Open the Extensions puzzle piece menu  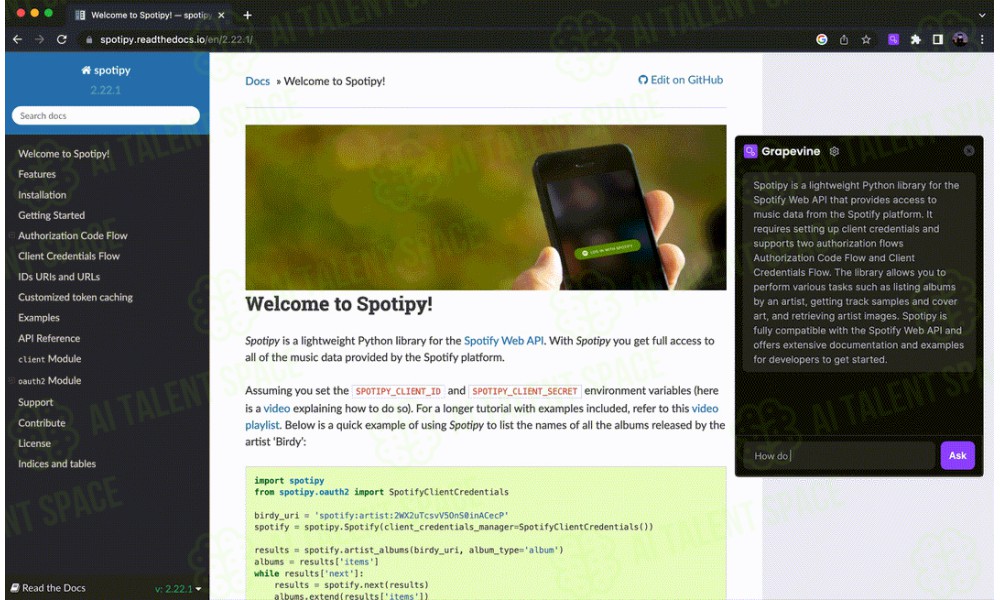(916, 40)
